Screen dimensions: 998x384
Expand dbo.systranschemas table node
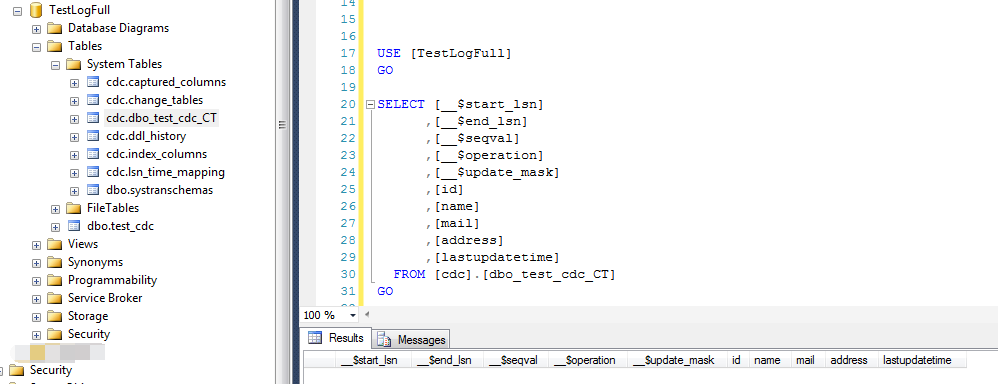click(74, 190)
